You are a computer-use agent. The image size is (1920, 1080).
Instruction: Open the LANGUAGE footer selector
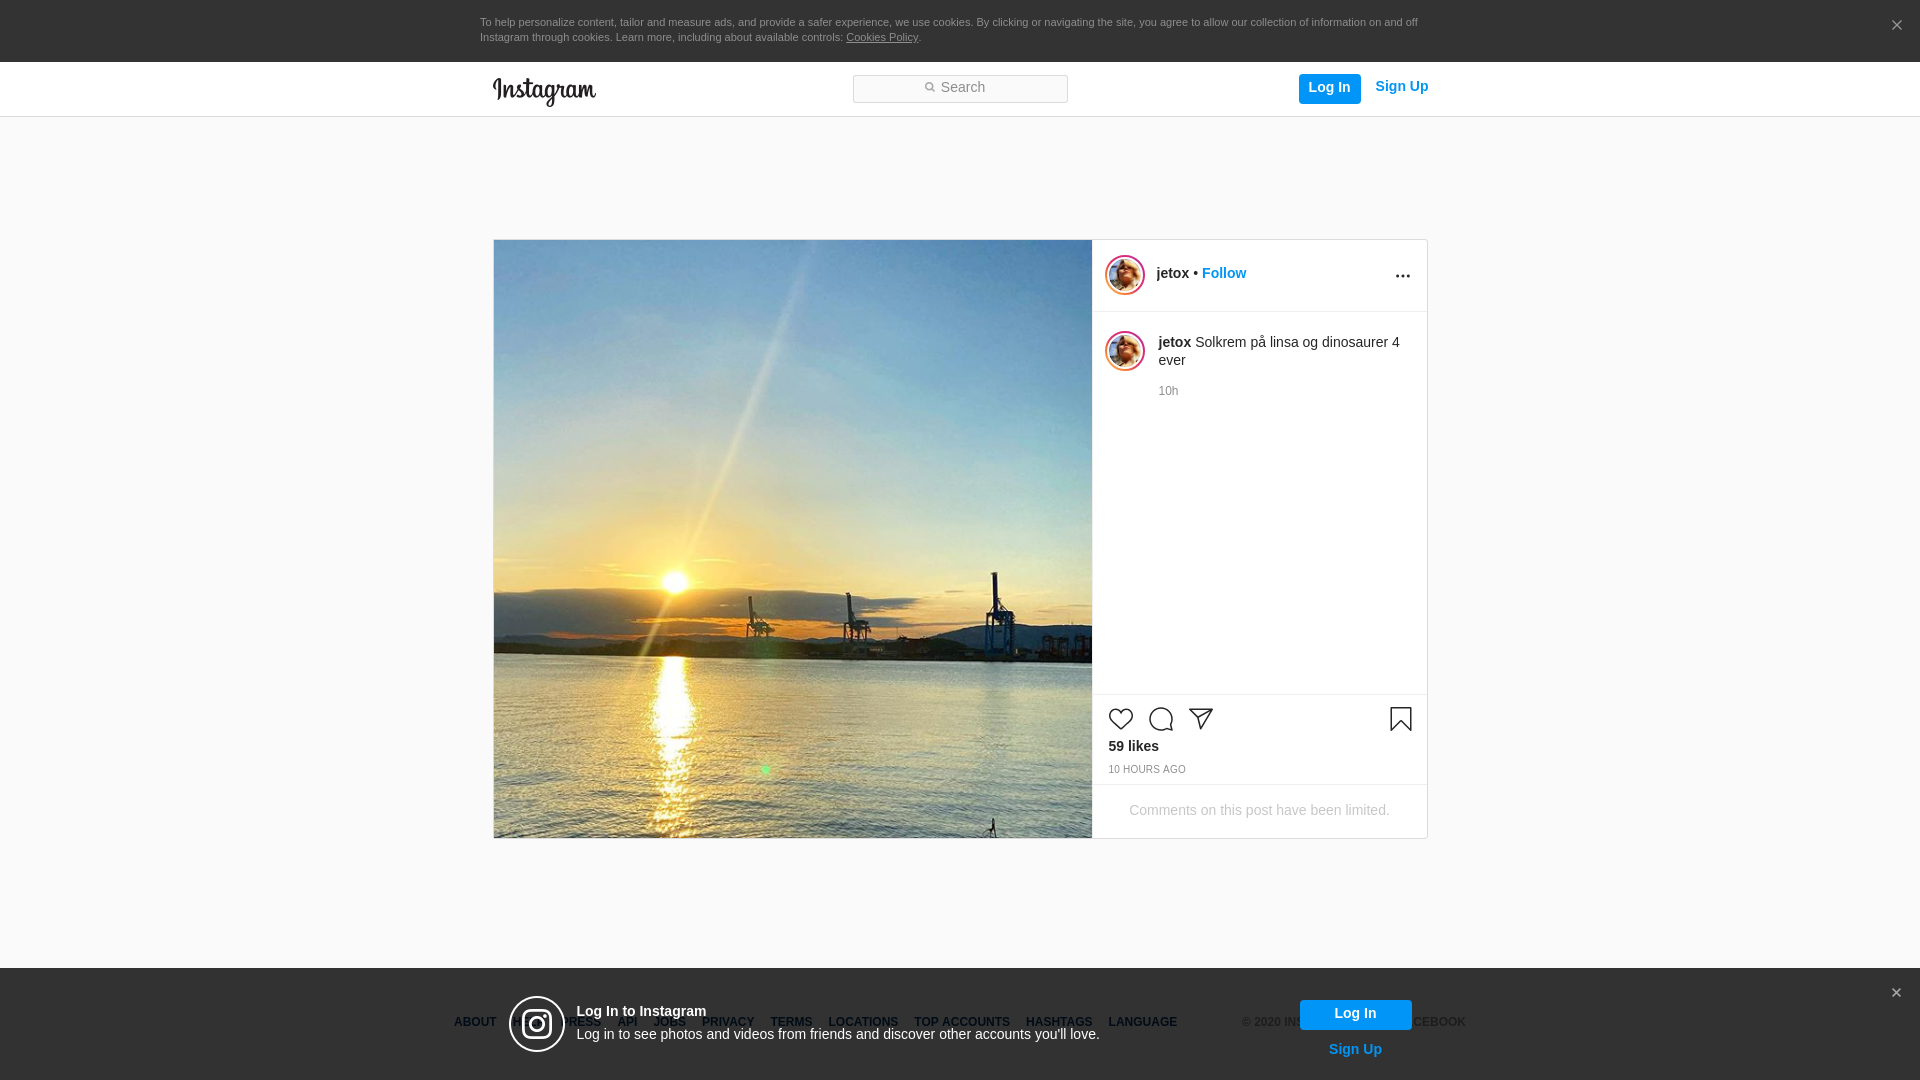click(1143, 1022)
